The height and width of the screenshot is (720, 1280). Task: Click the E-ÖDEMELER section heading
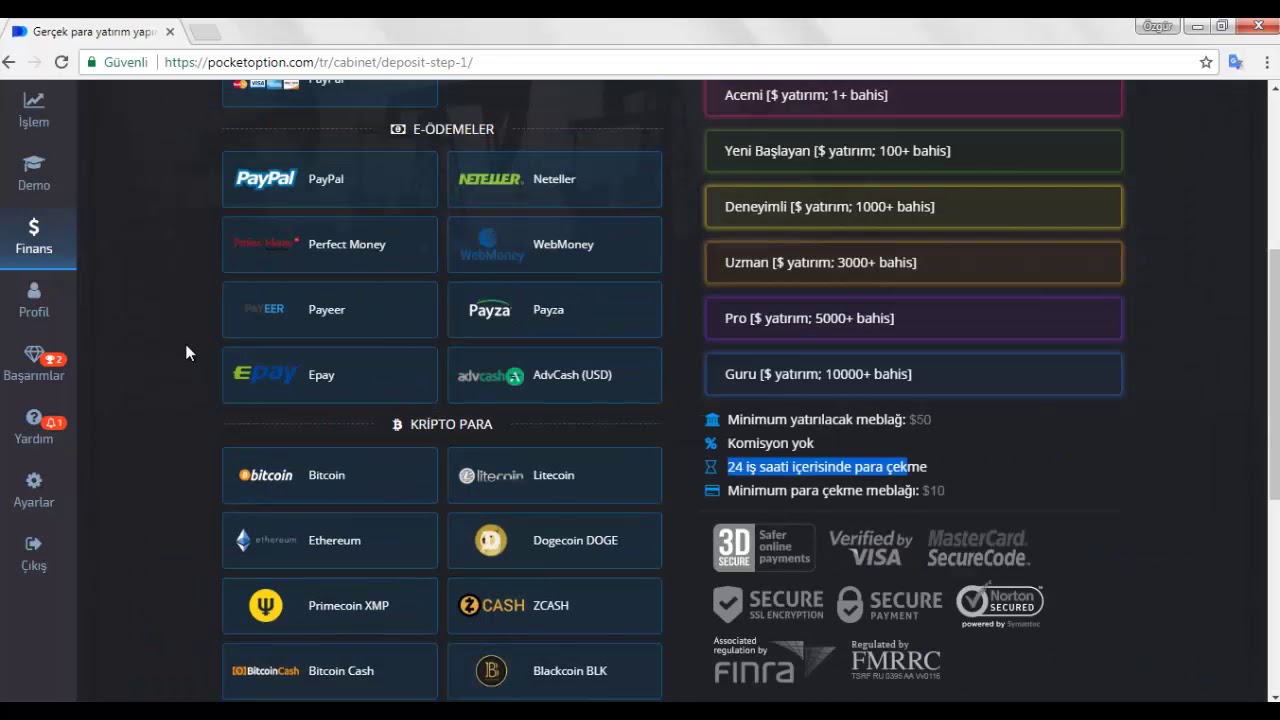pos(442,129)
